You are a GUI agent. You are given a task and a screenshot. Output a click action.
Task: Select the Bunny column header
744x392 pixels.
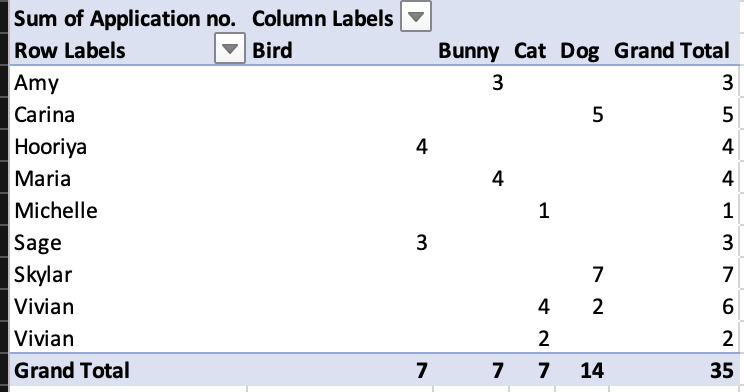(x=468, y=51)
